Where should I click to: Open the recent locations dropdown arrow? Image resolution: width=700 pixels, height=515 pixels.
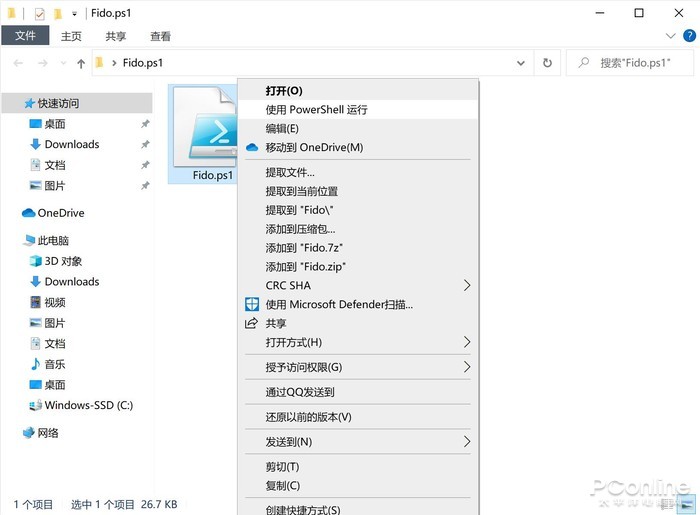coord(63,63)
